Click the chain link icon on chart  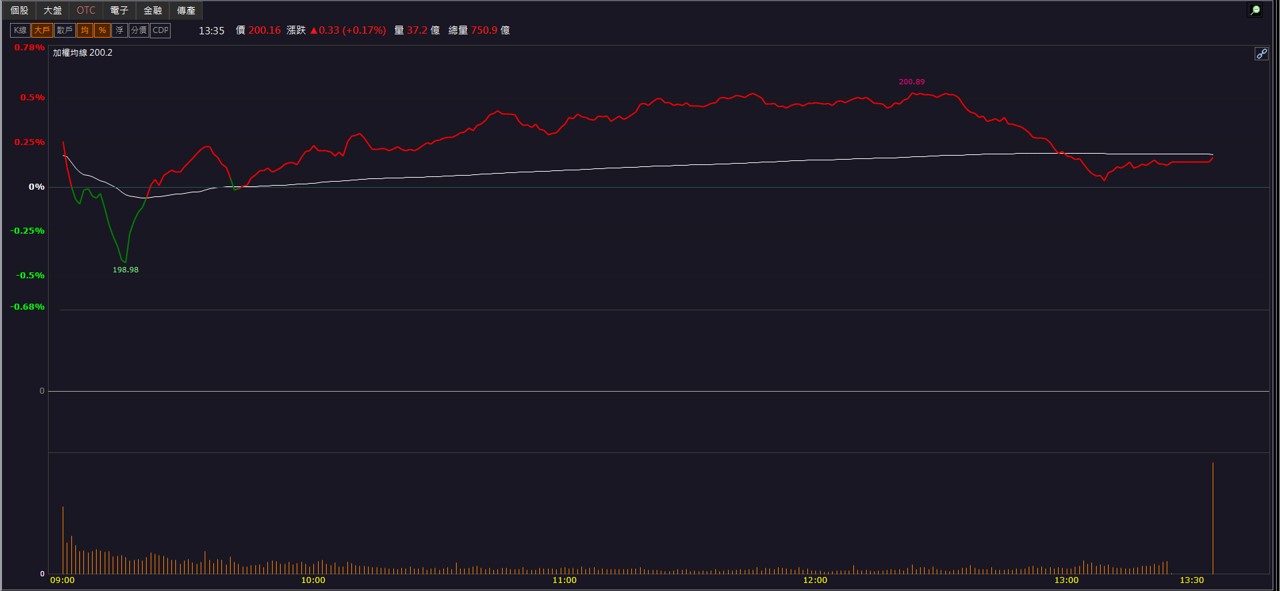coord(1262,54)
